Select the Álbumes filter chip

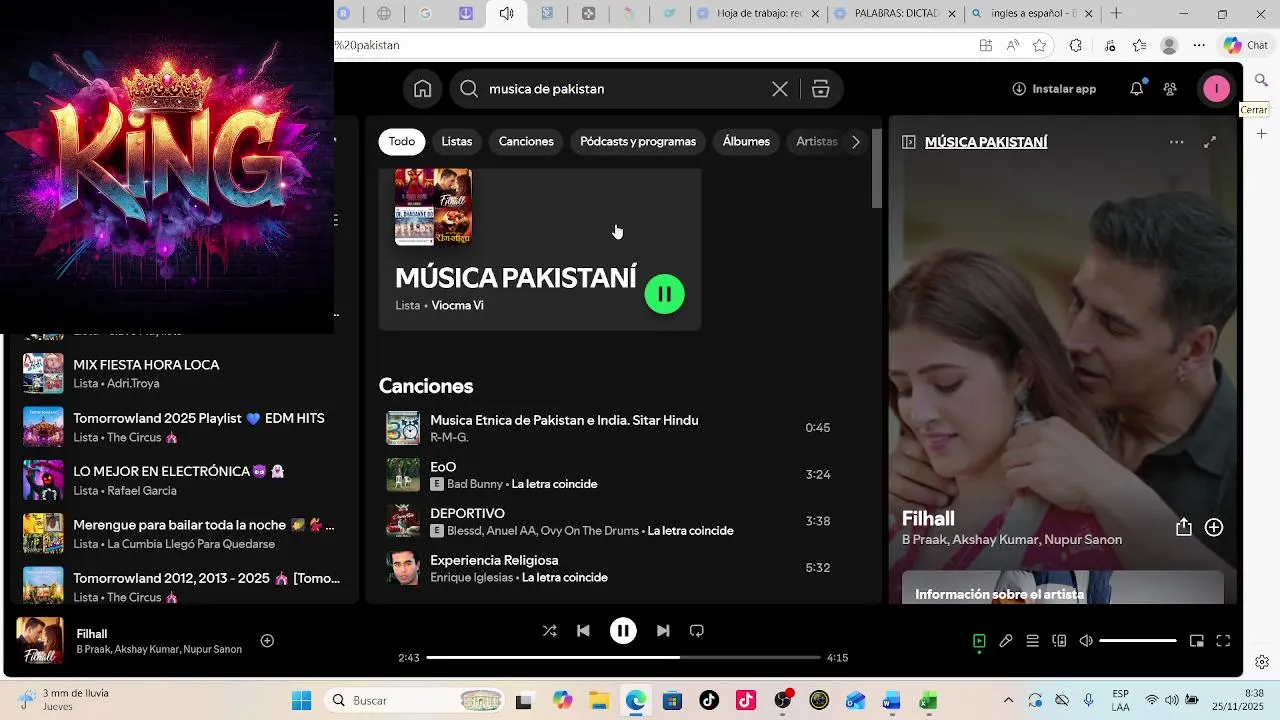746,142
